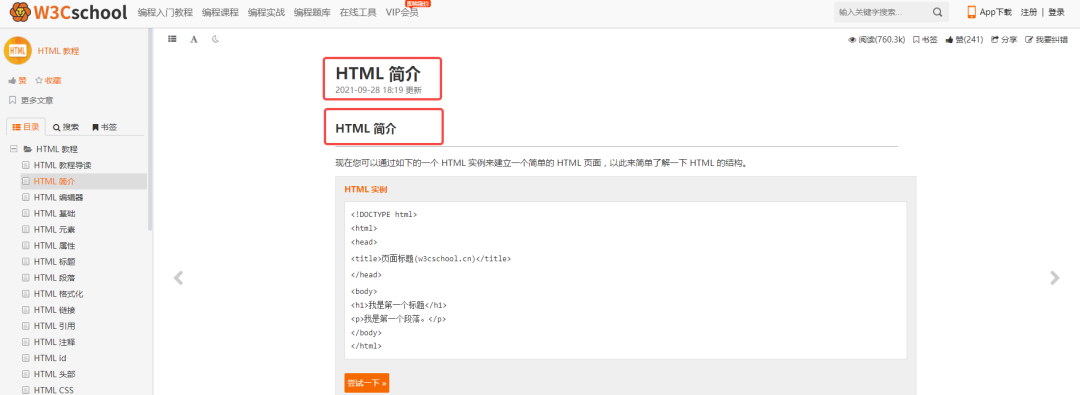The image size is (1080, 395).
Task: Open HTML 基础 in tree
Action: [54, 214]
